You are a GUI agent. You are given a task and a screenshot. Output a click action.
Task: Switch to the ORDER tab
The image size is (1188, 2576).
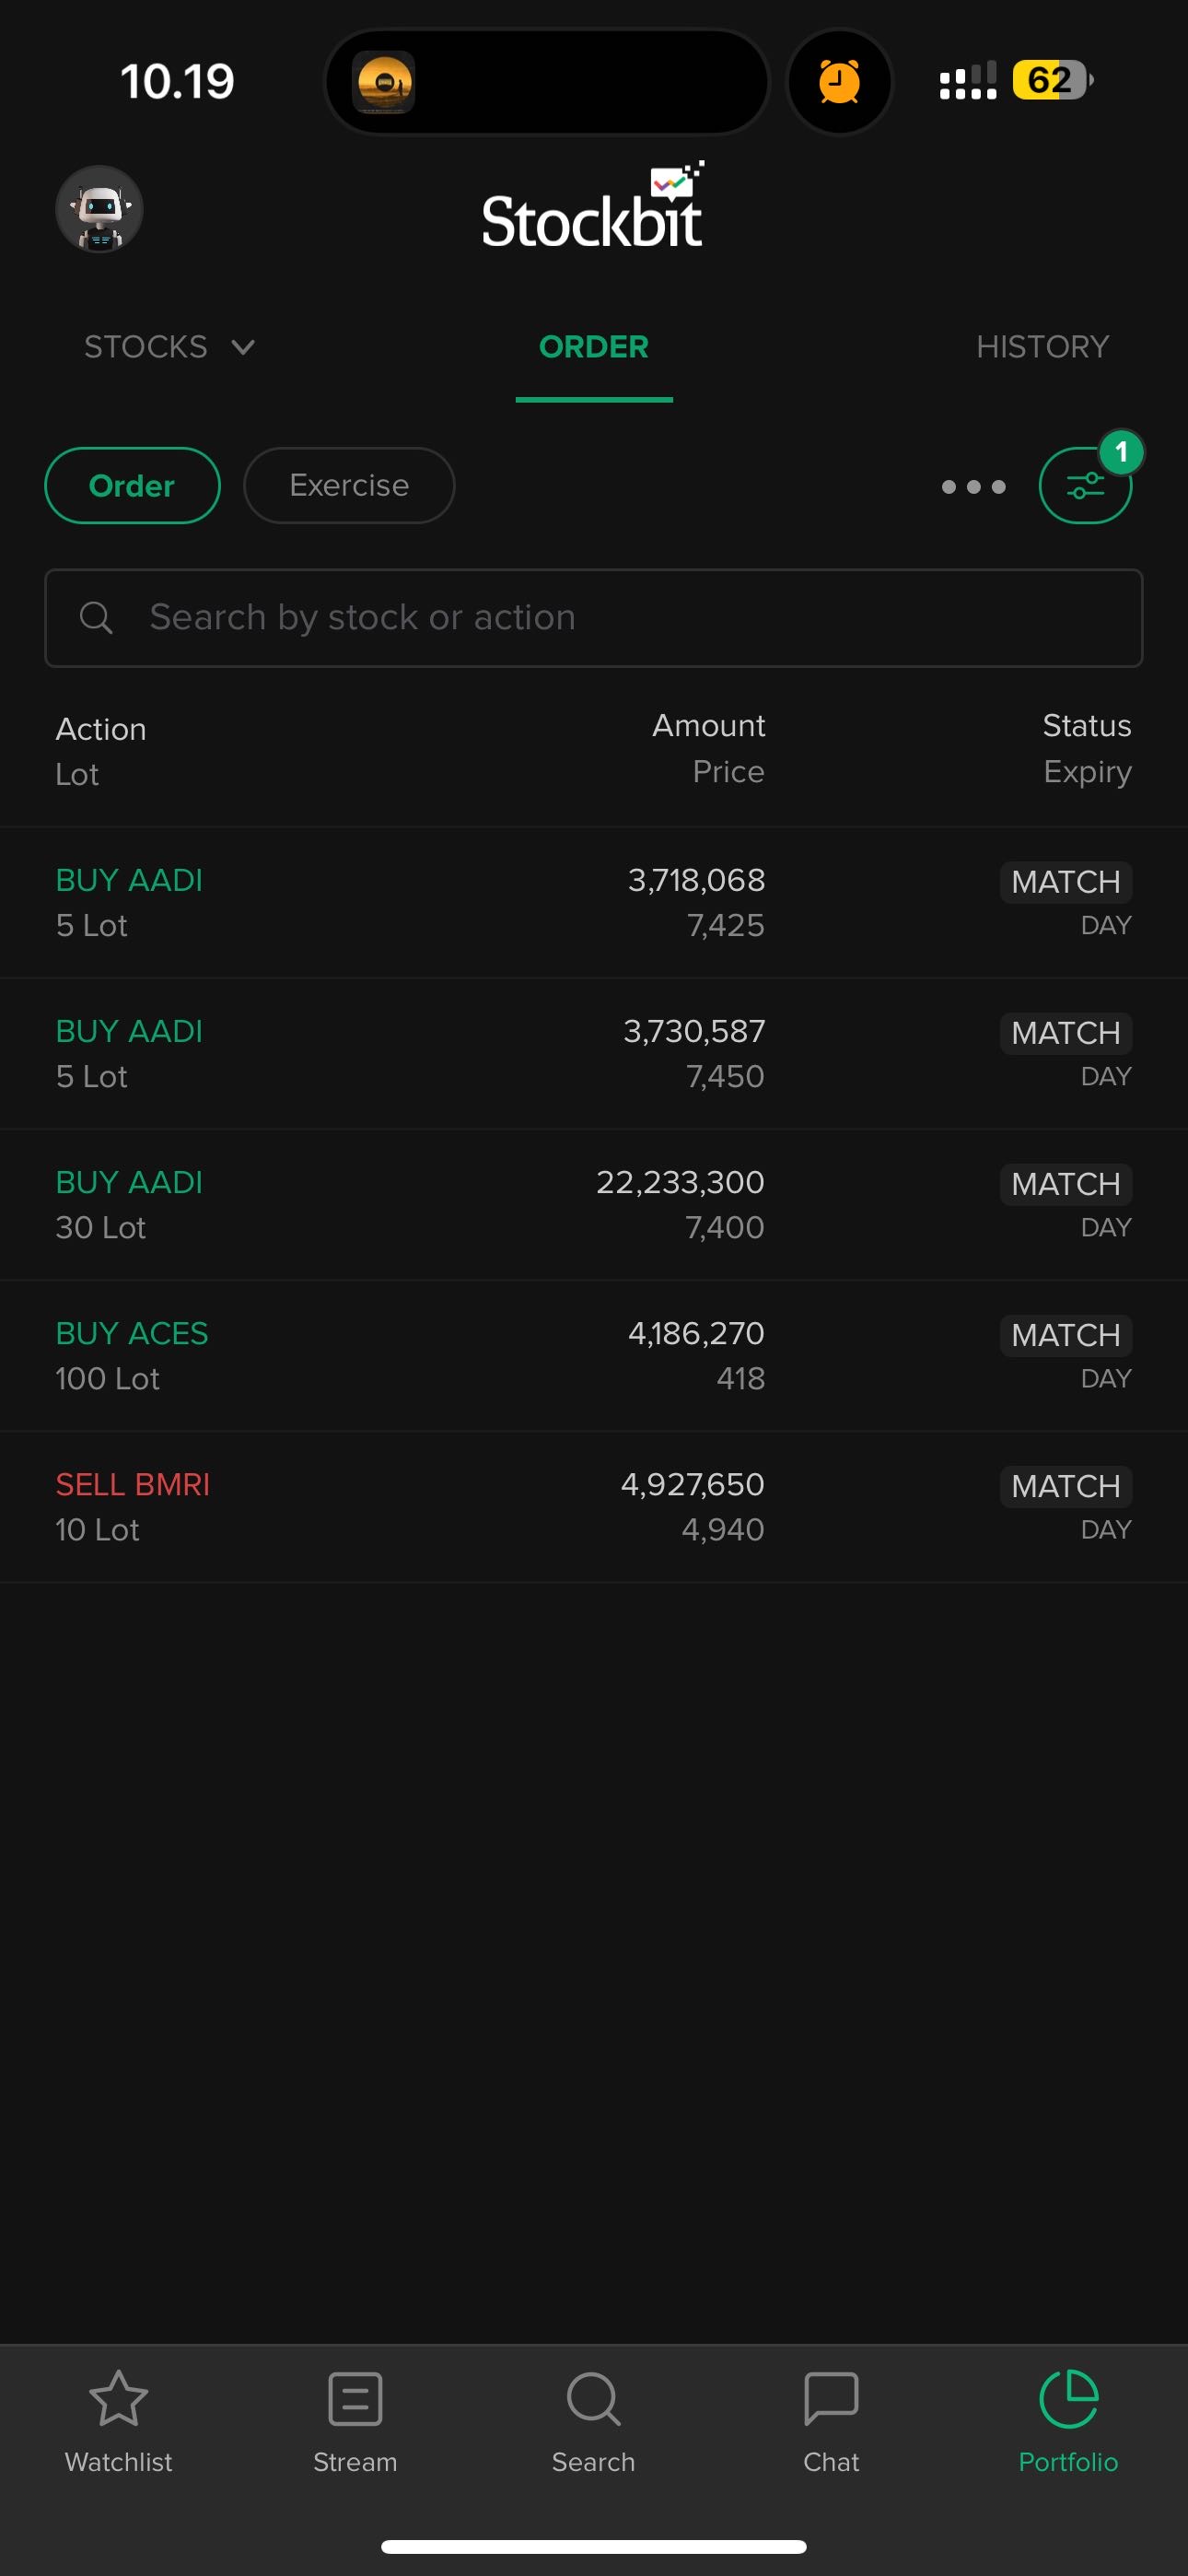tap(594, 347)
